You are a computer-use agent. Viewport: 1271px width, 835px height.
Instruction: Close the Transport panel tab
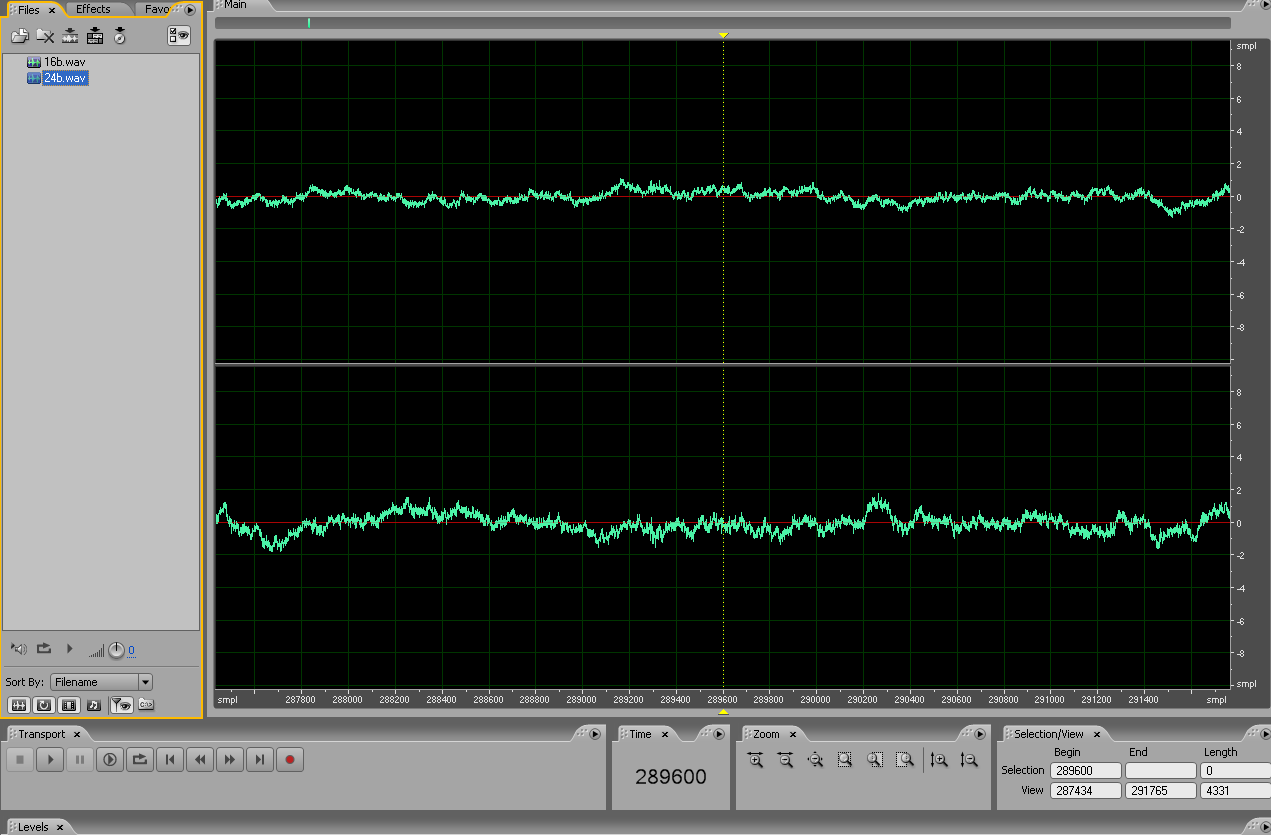point(76,735)
